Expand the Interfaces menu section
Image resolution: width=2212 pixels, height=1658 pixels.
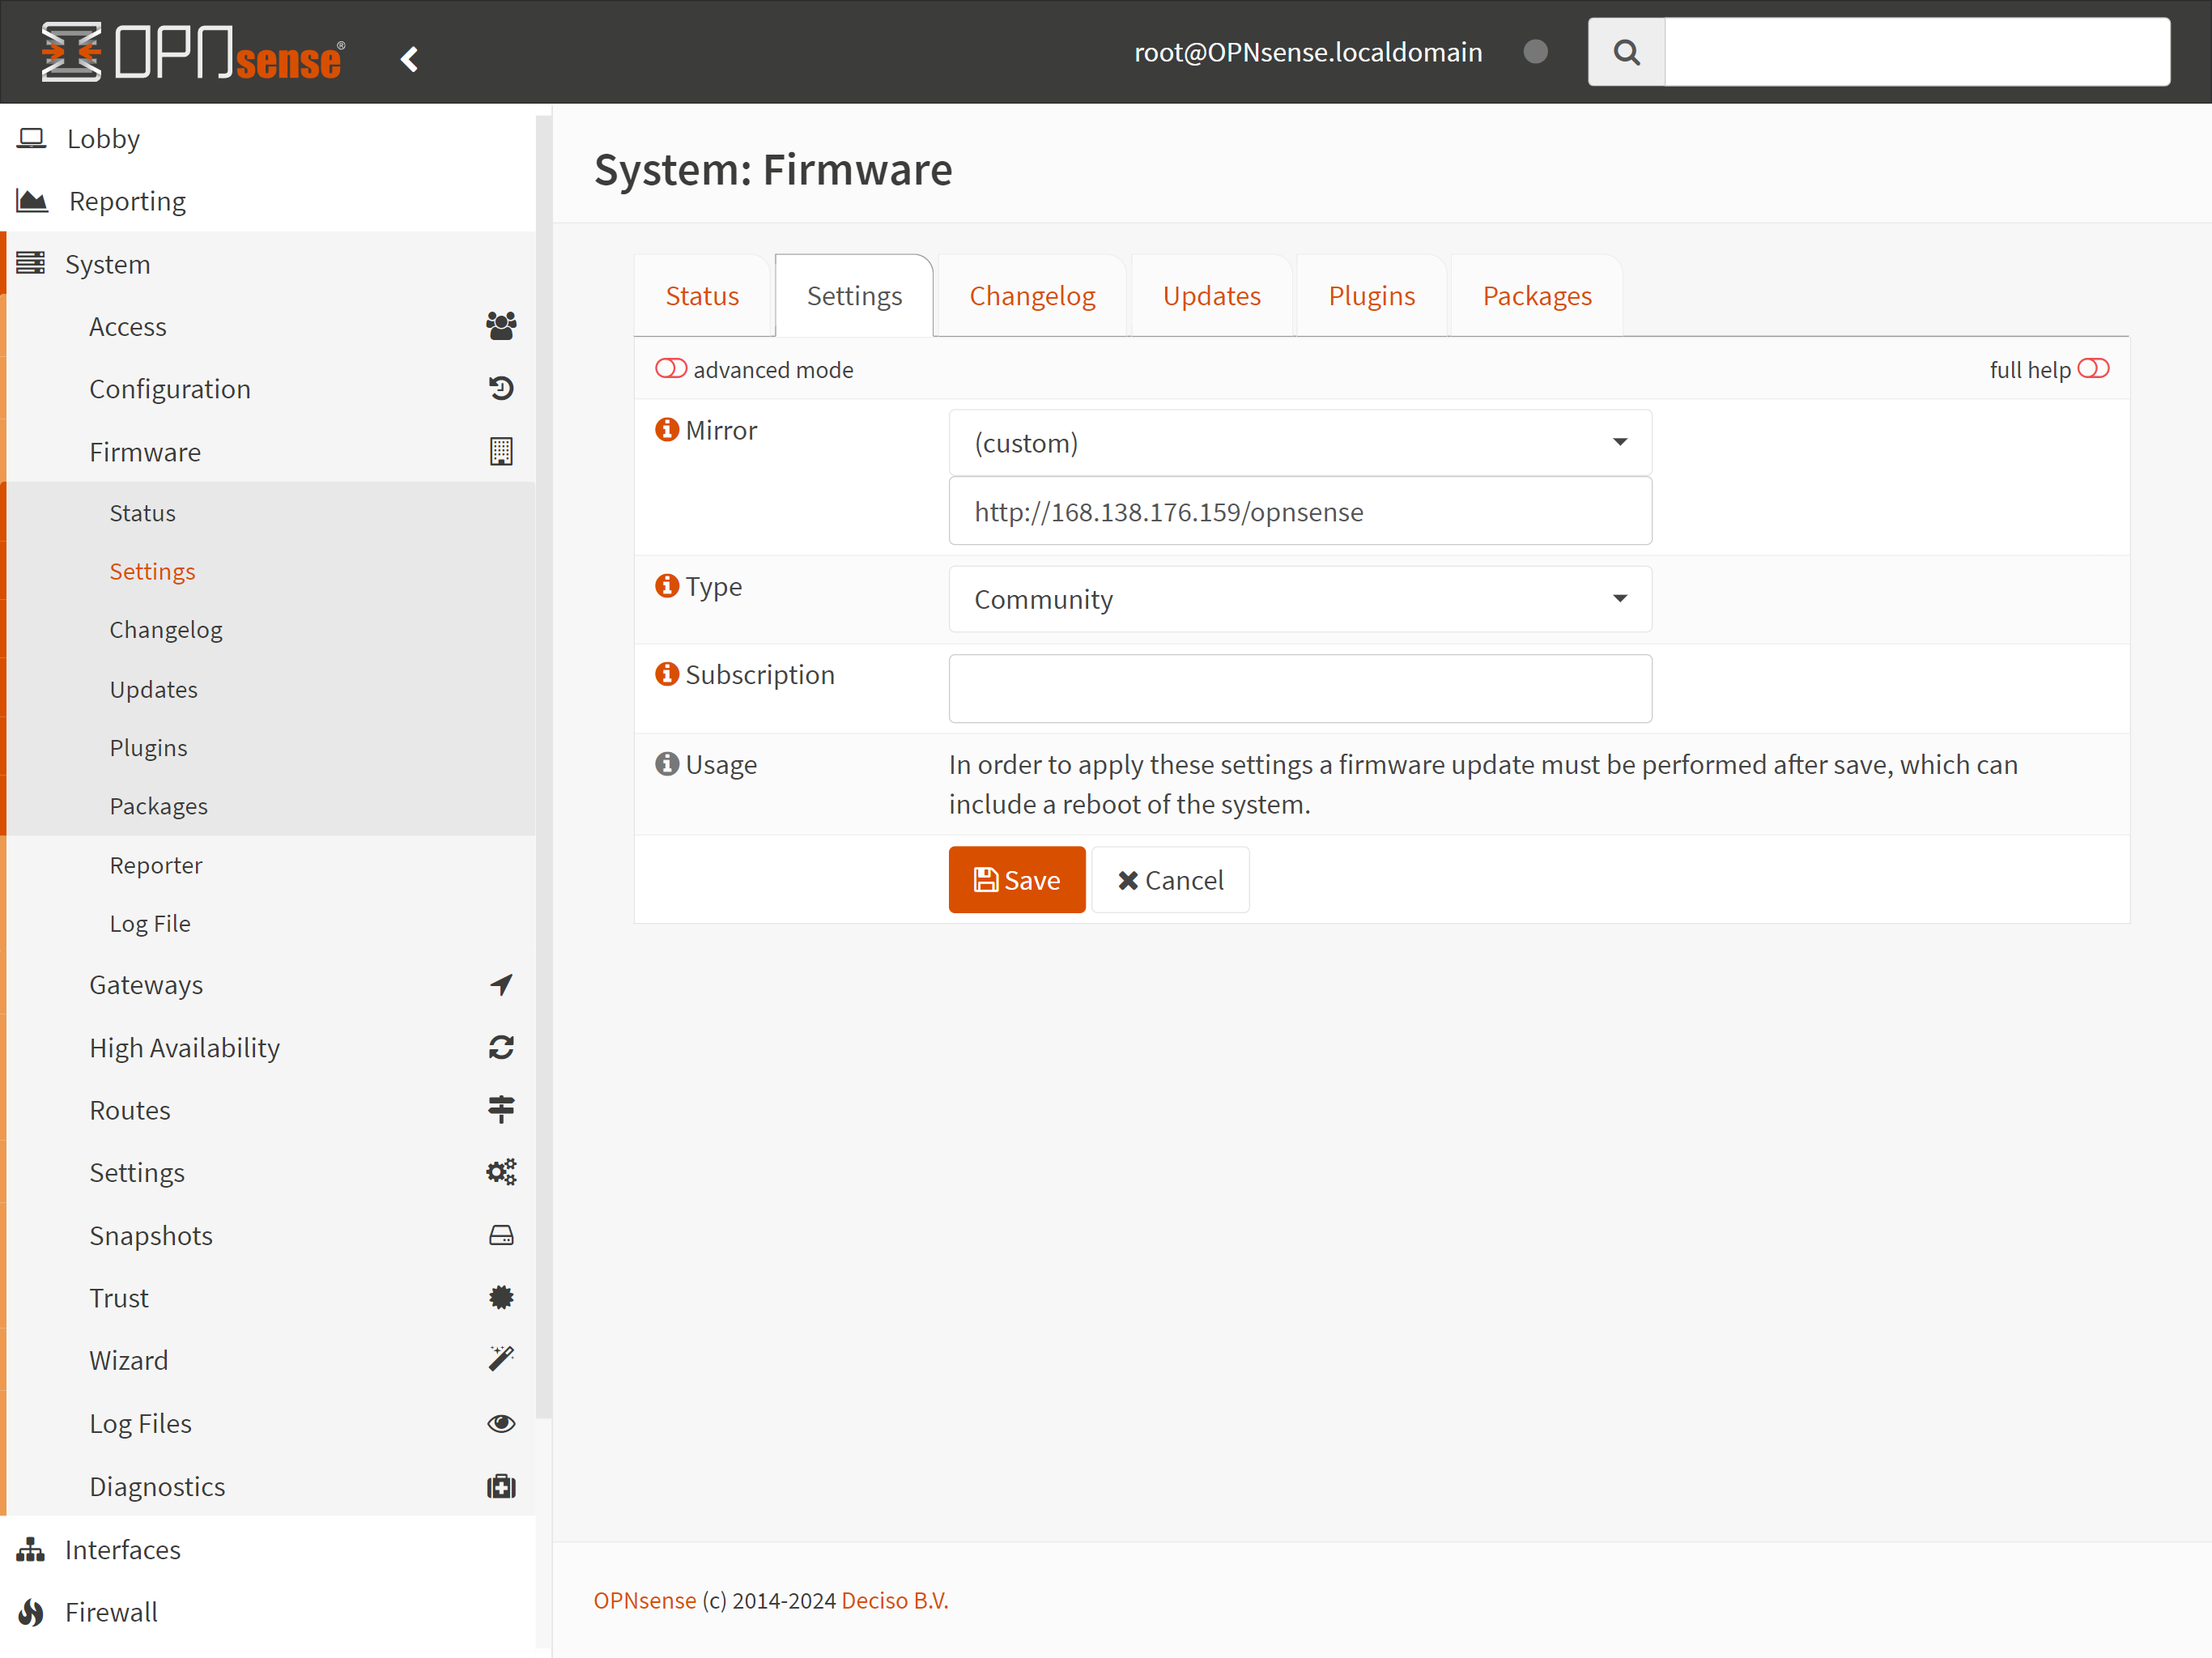point(268,1549)
